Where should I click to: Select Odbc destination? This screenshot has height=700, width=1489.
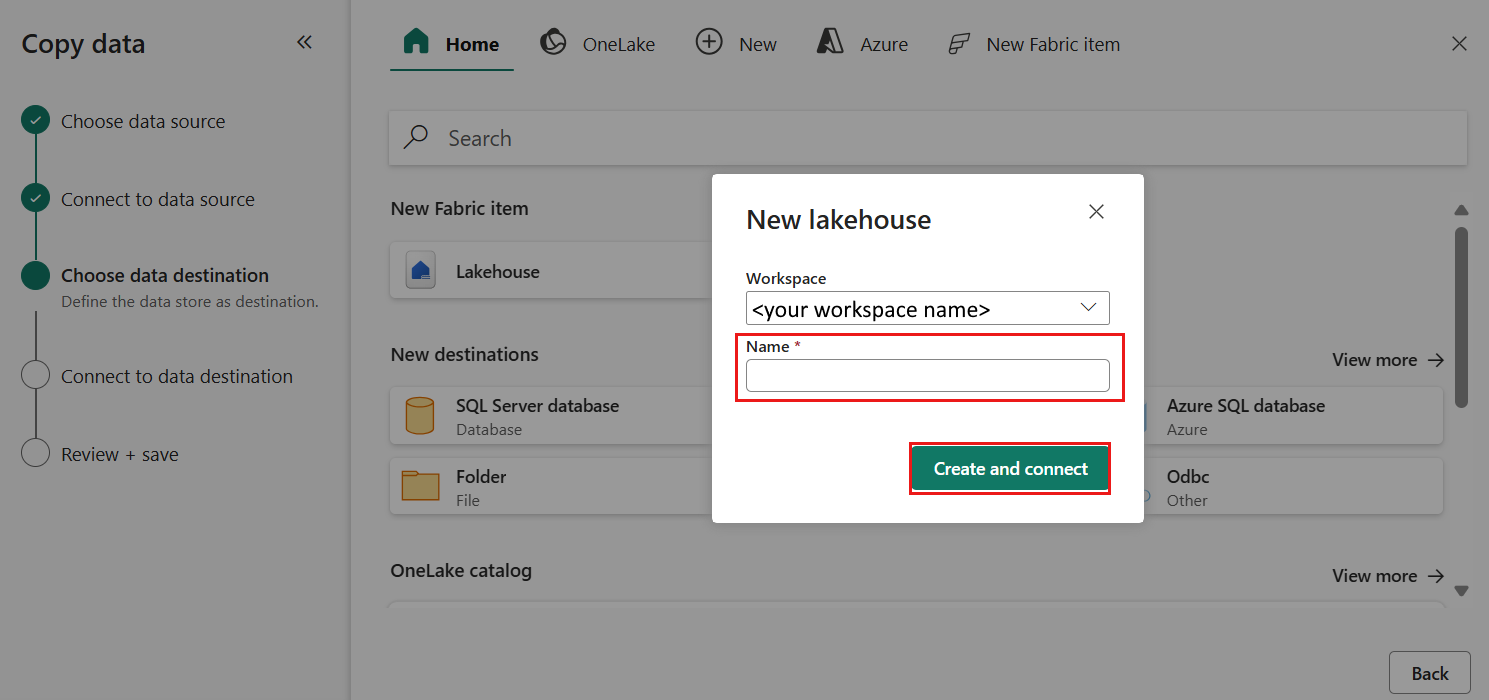tap(1293, 486)
